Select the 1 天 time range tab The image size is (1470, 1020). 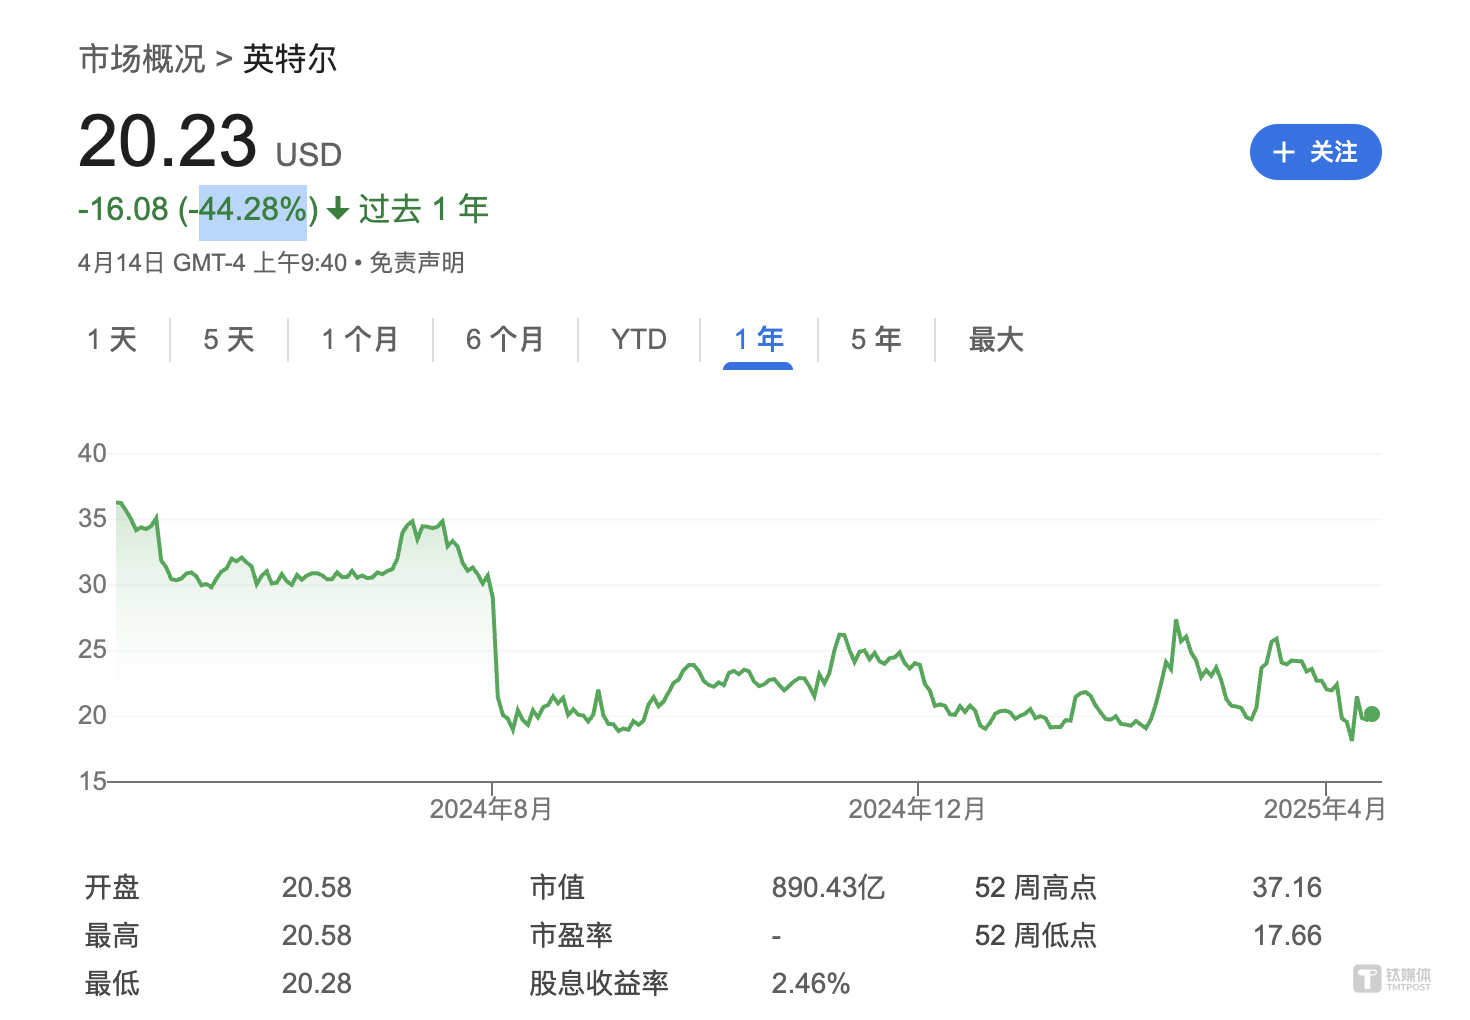(112, 340)
